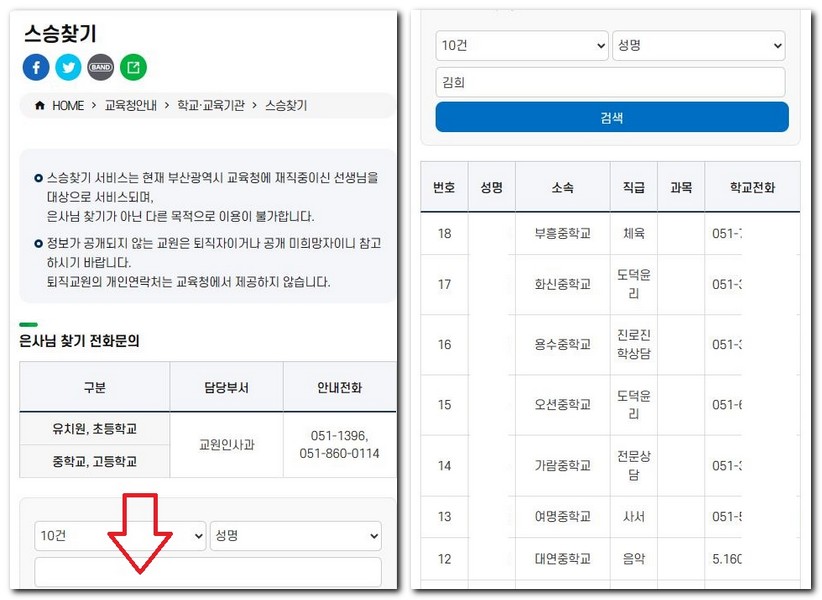Share the page via the Facebook icon

pyautogui.click(x=36, y=67)
